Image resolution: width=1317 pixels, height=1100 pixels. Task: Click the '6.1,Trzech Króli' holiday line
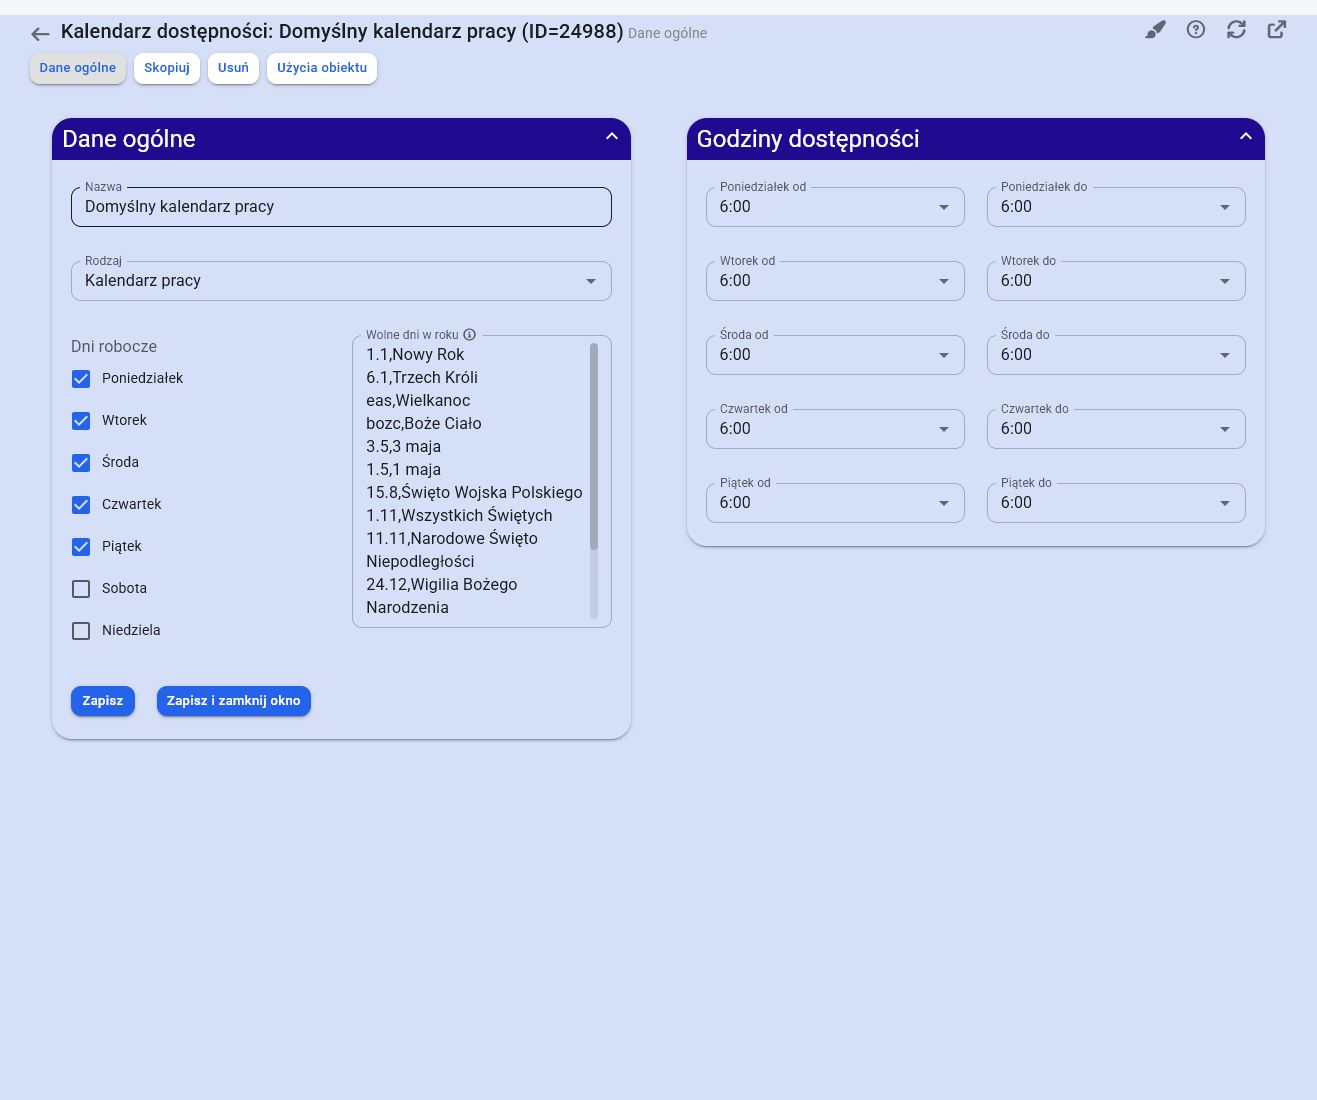[x=422, y=378]
